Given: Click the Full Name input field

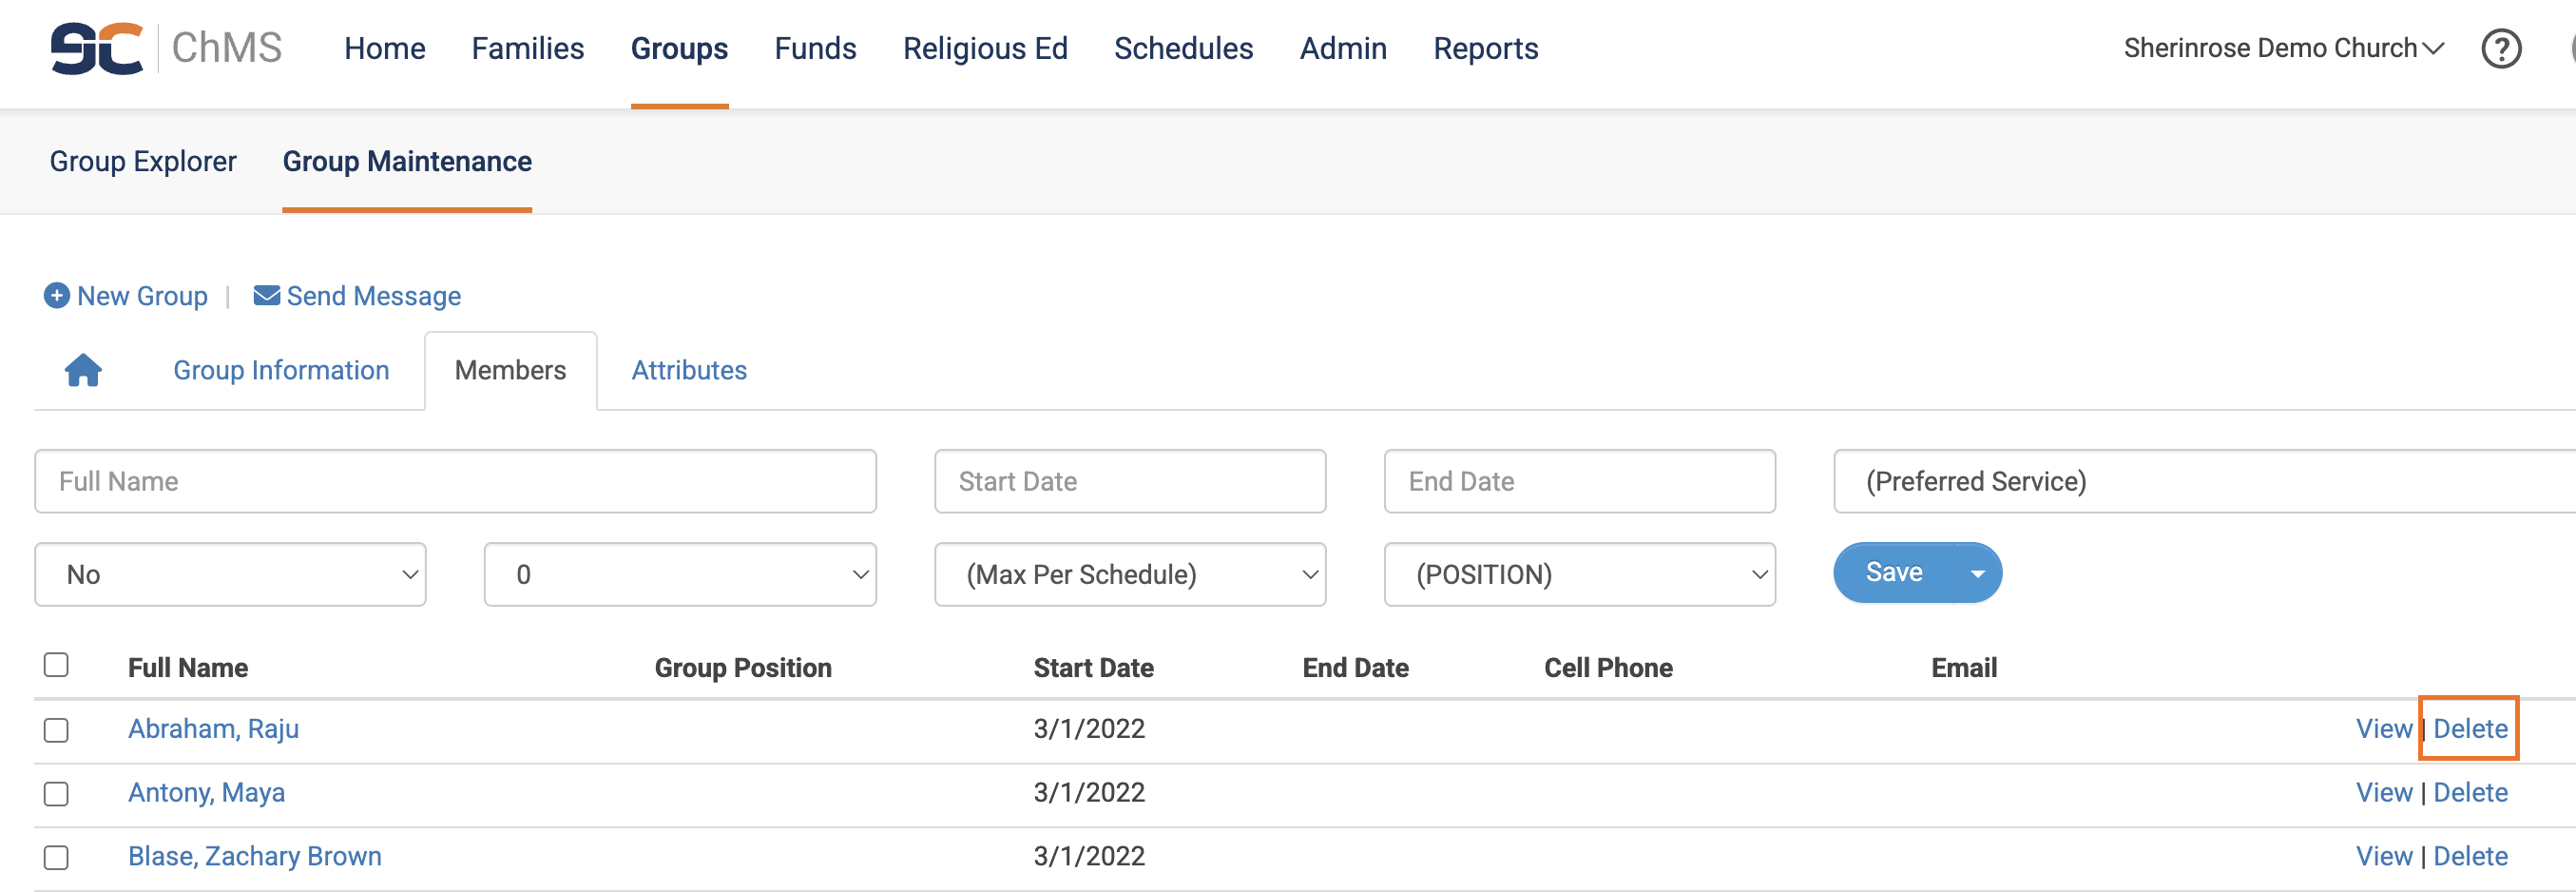Looking at the screenshot, I should (x=455, y=481).
